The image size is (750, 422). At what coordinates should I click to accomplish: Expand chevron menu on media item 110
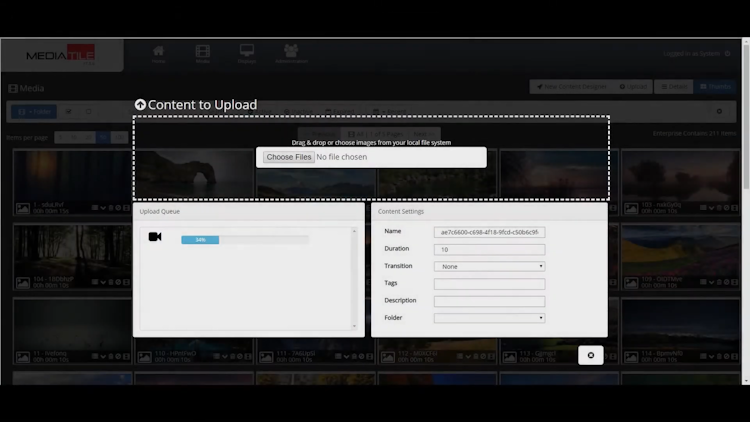point(224,356)
